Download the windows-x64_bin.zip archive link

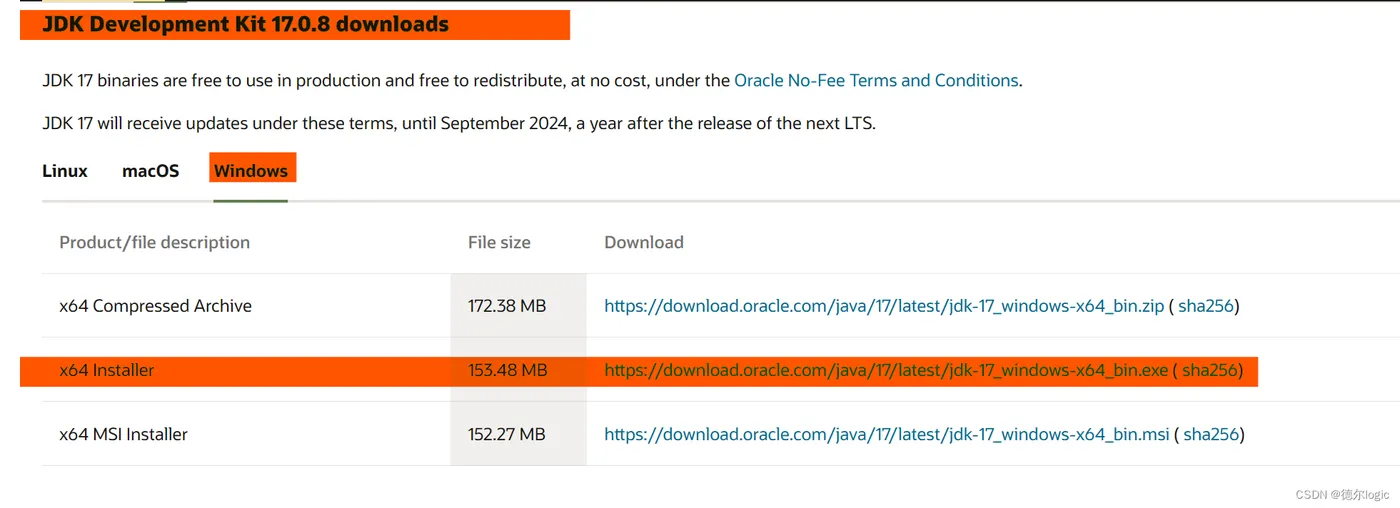(884, 306)
